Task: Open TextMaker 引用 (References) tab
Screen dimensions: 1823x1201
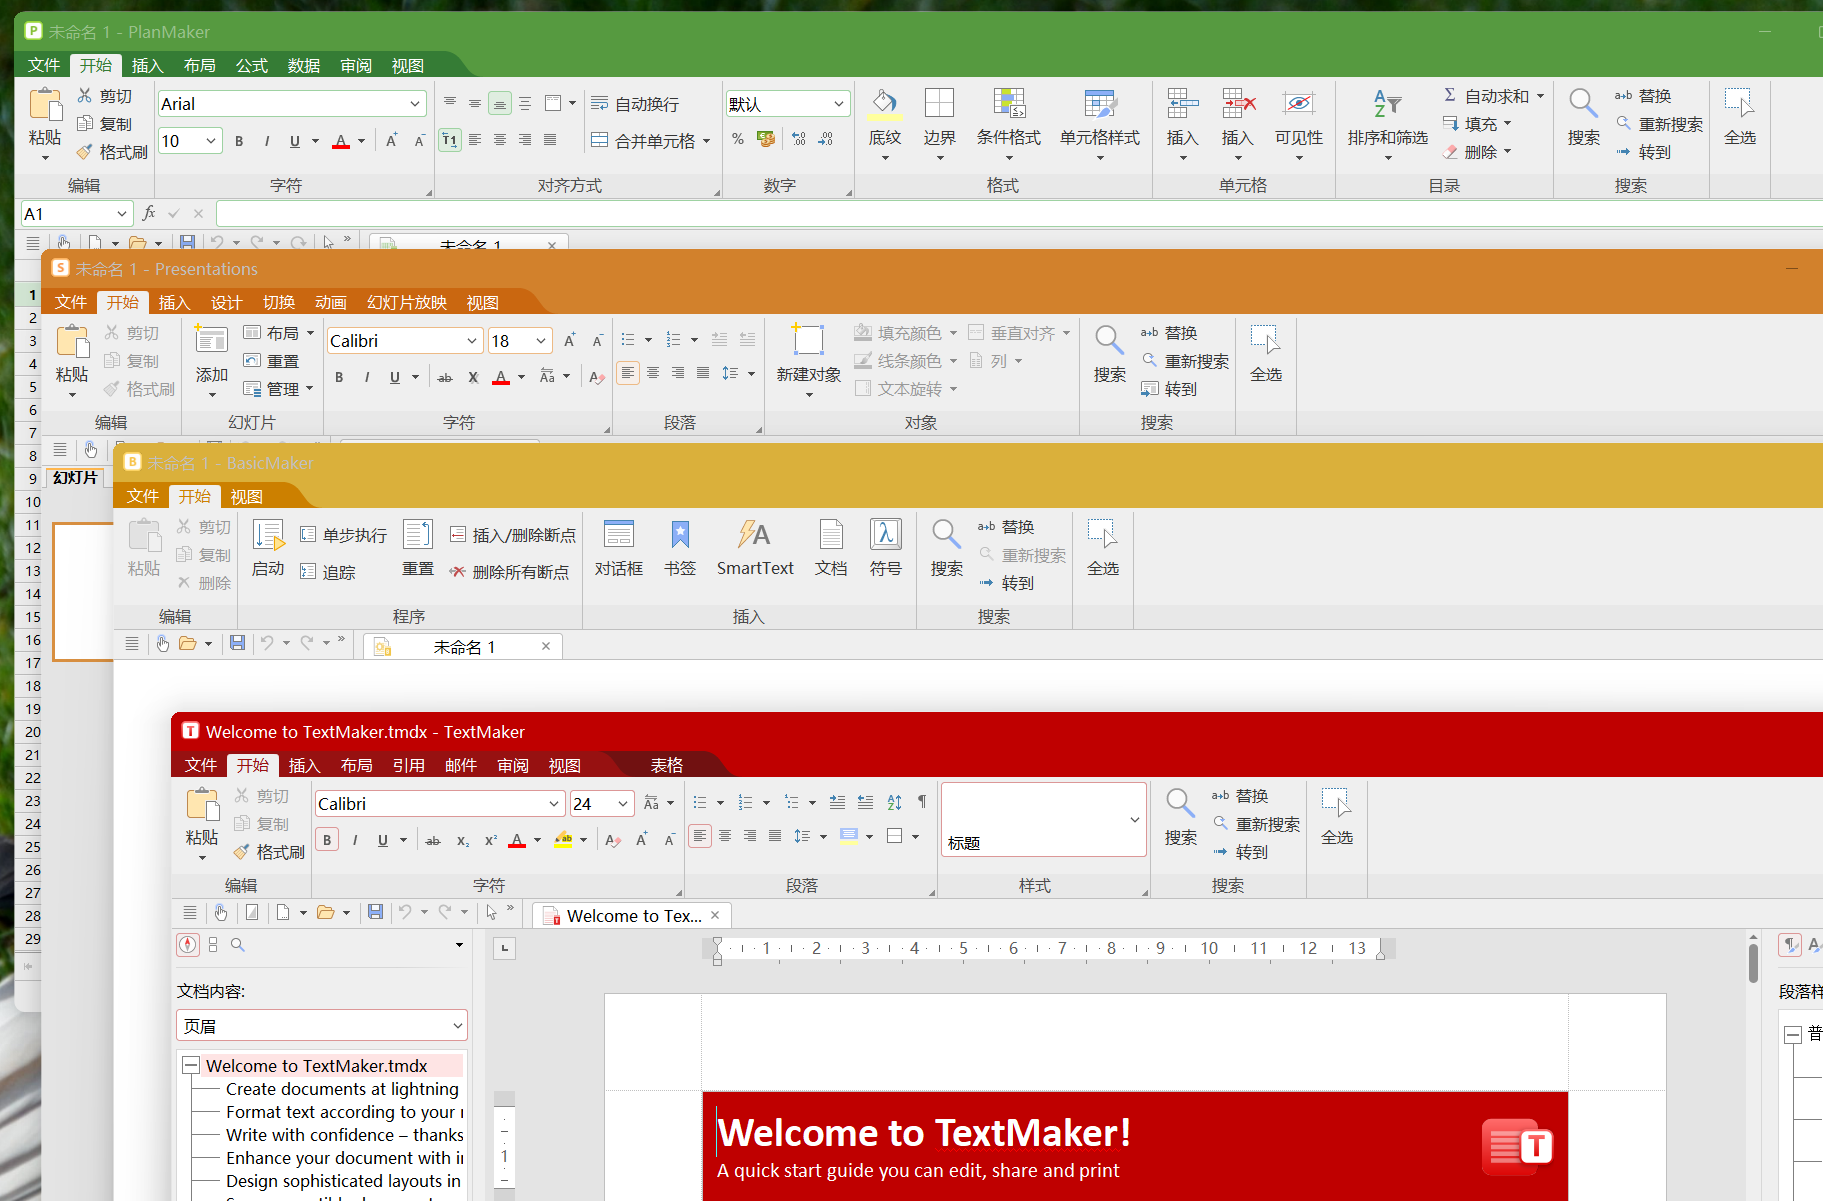Action: pos(409,765)
